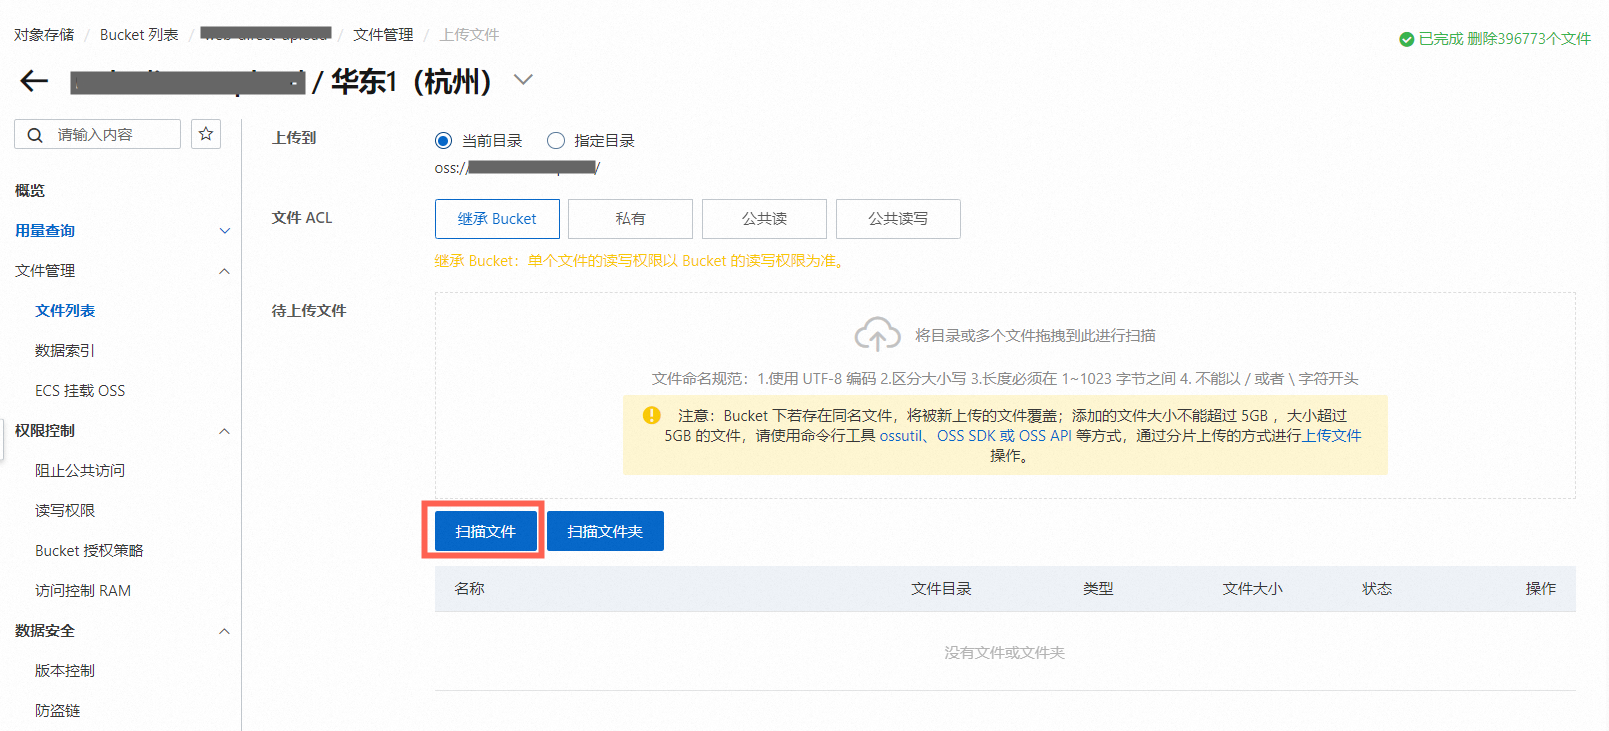The image size is (1609, 731).
Task: Go to Bucket 列表 breadcrumb
Action: pos(139,35)
